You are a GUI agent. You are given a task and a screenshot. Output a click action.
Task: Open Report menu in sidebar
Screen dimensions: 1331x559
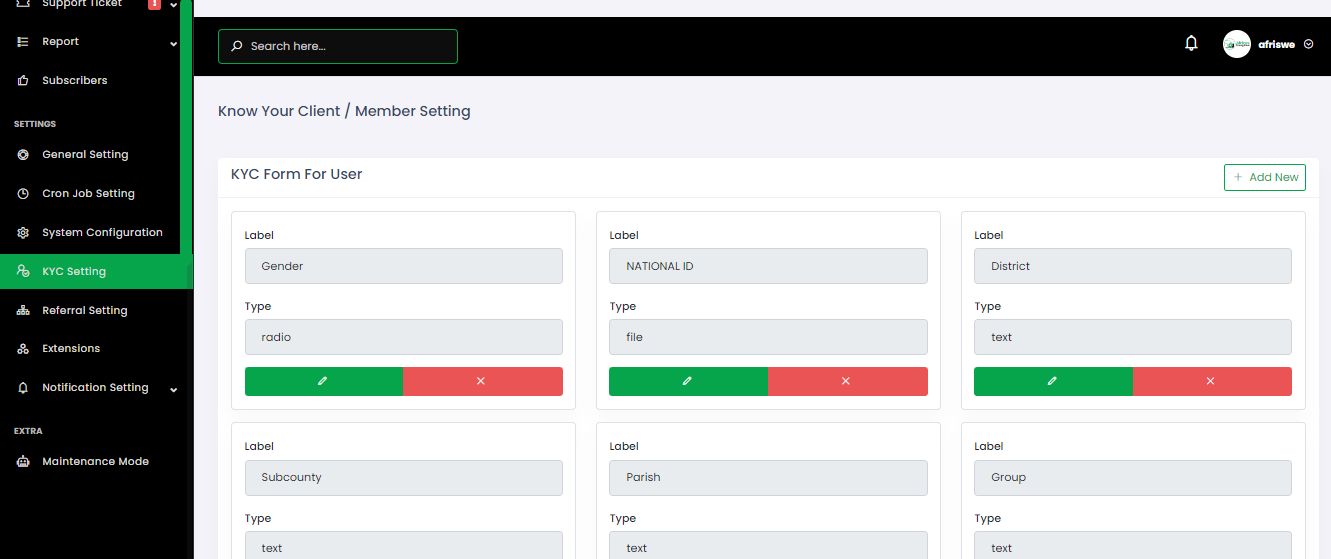(x=96, y=42)
